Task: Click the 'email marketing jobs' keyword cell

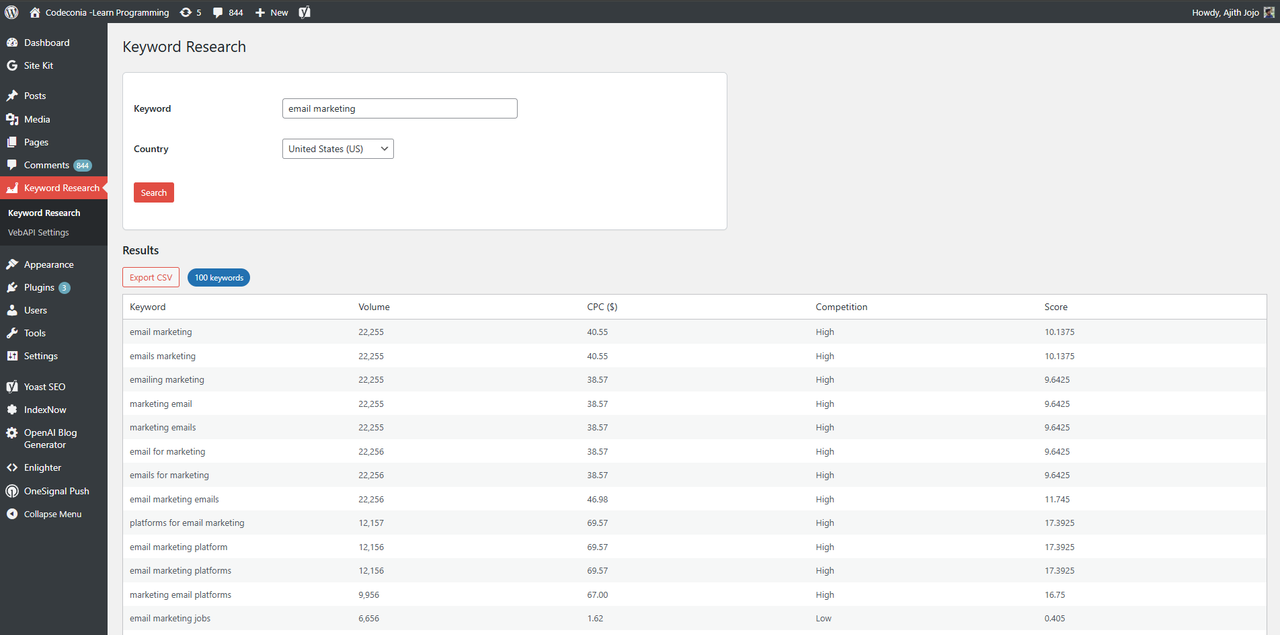Action: coord(170,619)
